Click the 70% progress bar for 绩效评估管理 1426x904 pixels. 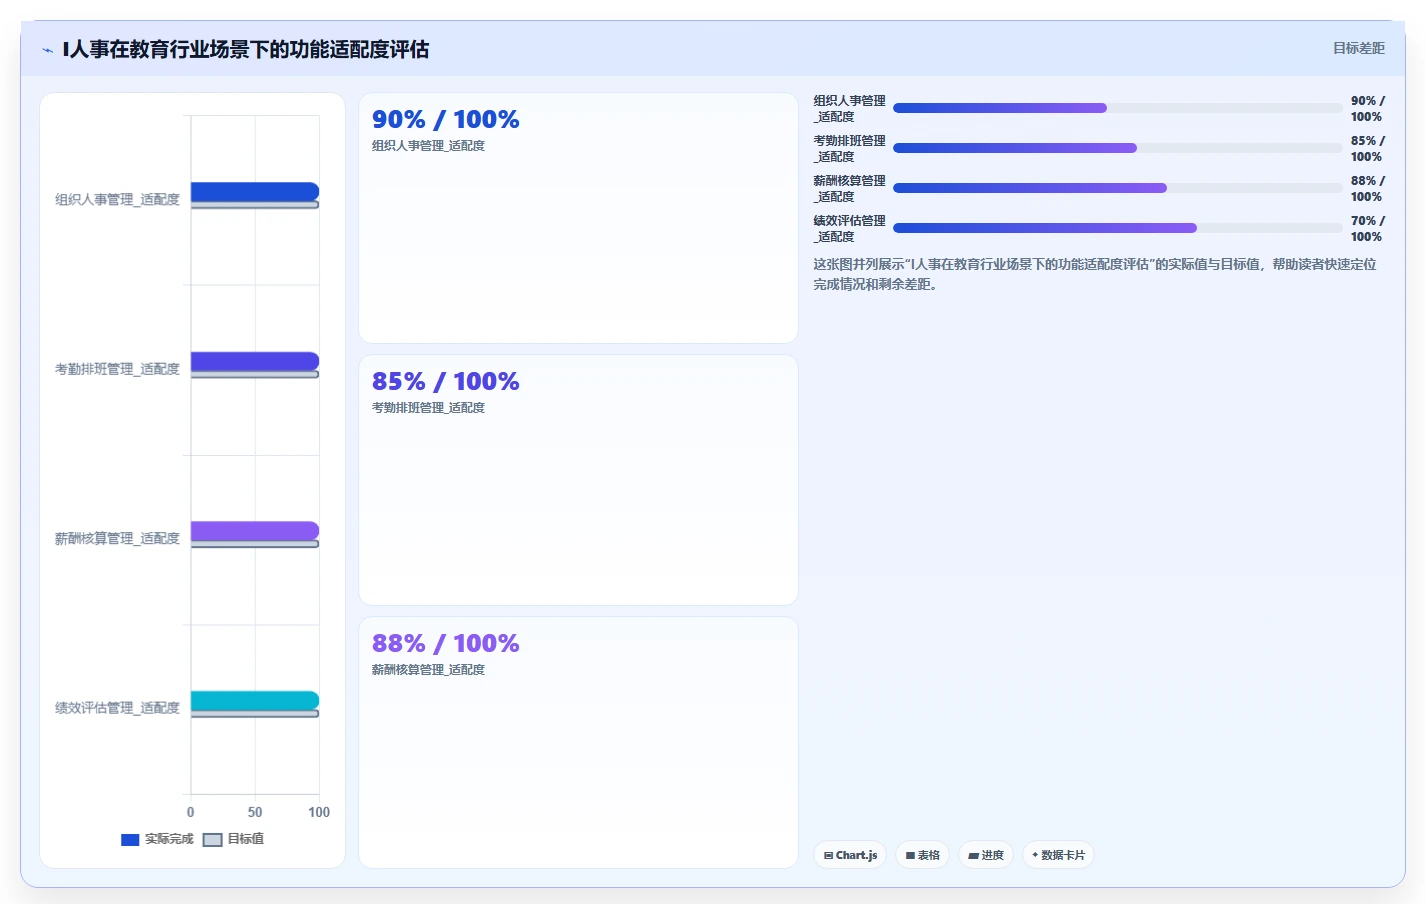click(1118, 228)
